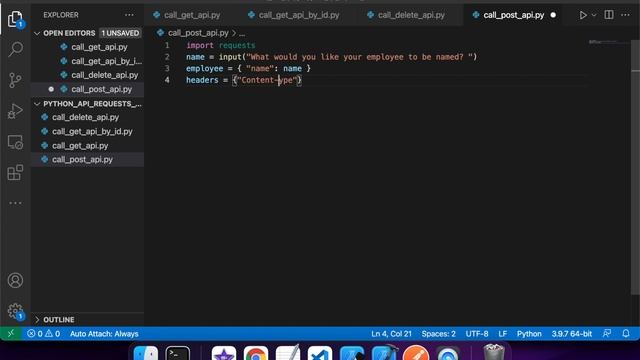Image resolution: width=640 pixels, height=360 pixels.
Task: Open iMovie star icon in the dock
Action: coord(224,353)
